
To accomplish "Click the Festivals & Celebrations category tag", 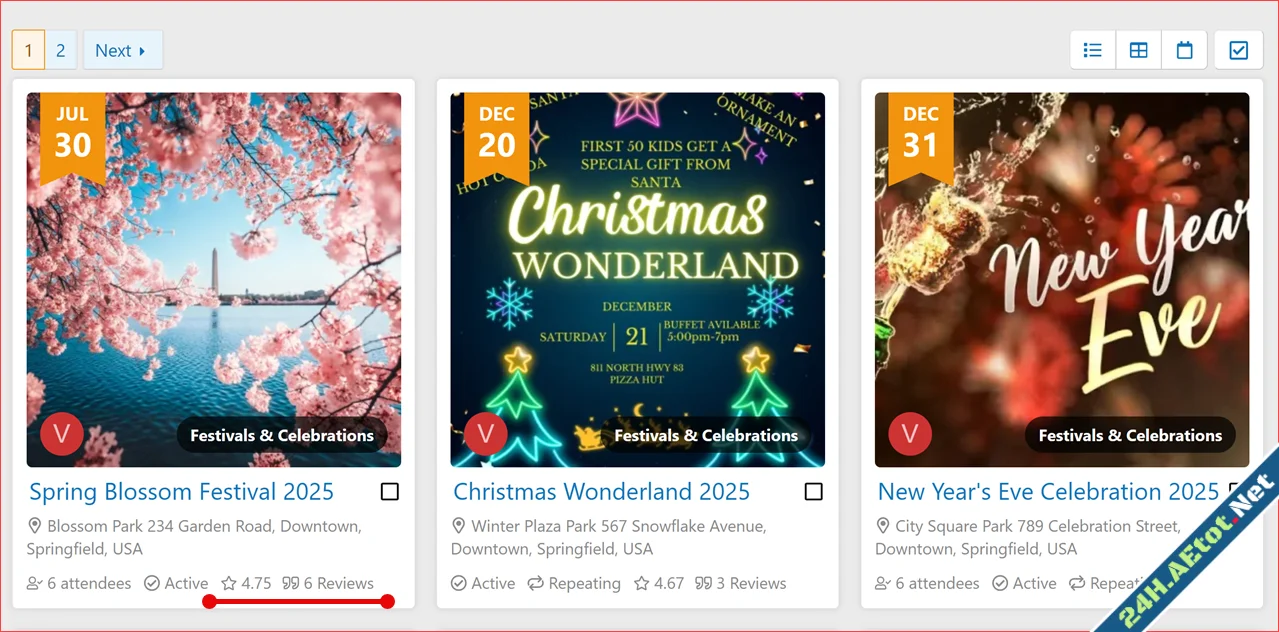I will pos(281,435).
